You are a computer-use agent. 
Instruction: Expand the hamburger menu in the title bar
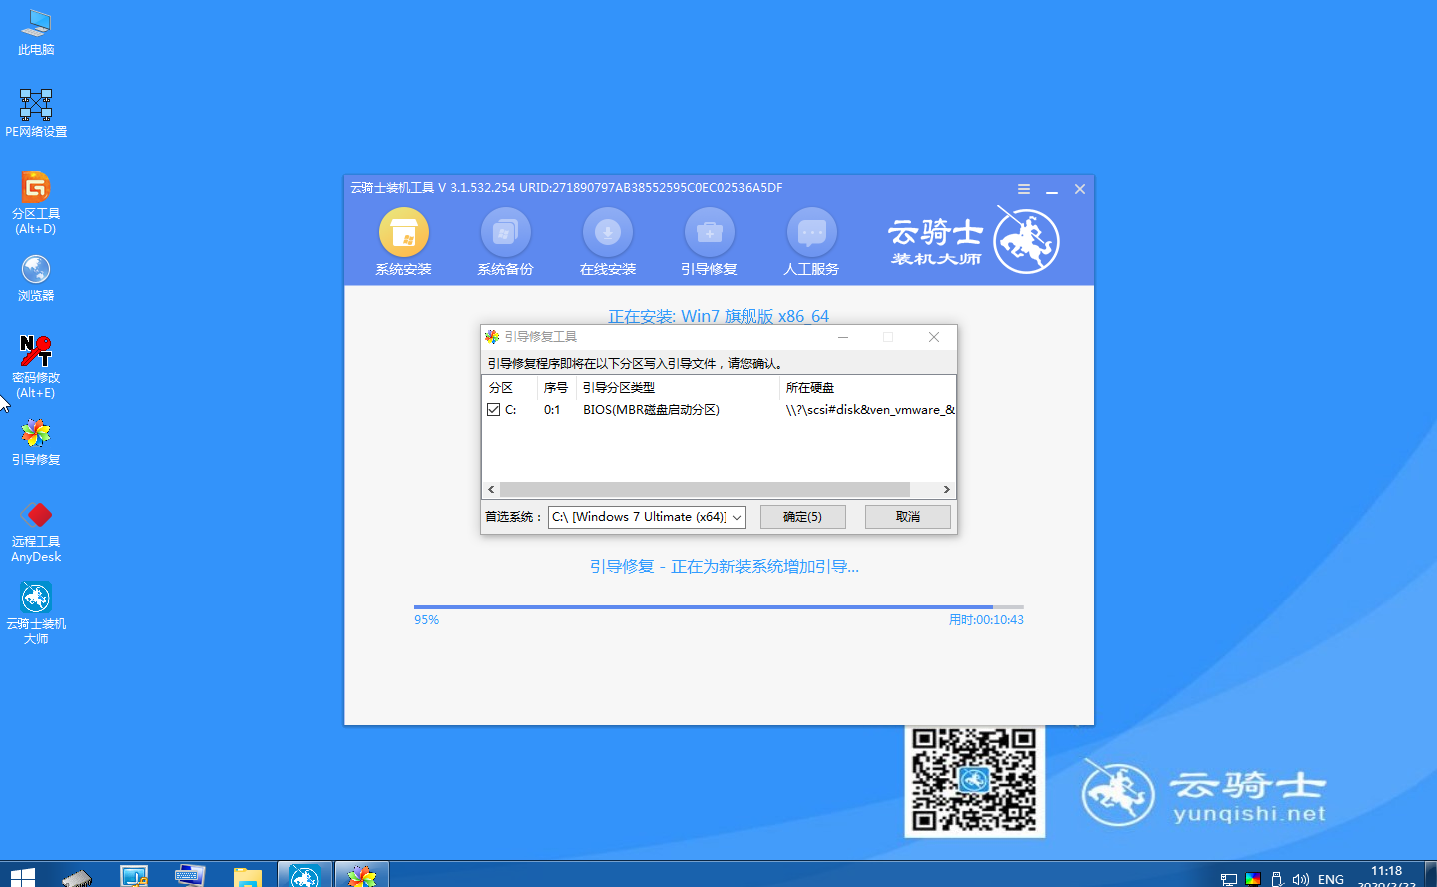pos(1023,188)
